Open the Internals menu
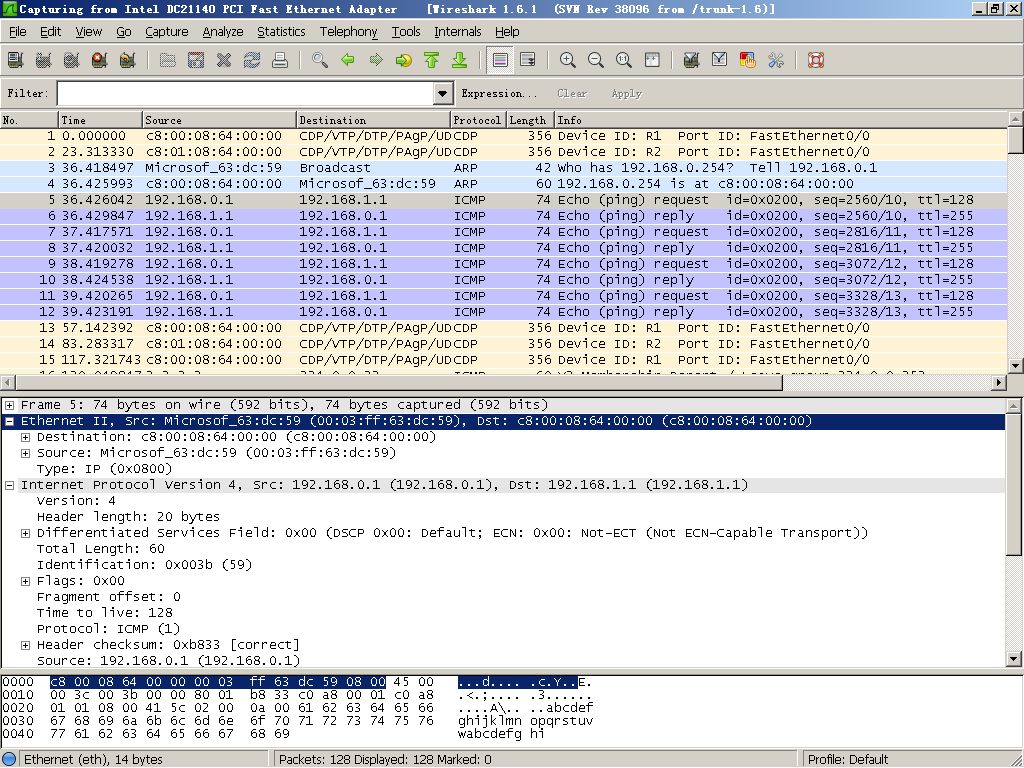The height and width of the screenshot is (768, 1024). [458, 31]
